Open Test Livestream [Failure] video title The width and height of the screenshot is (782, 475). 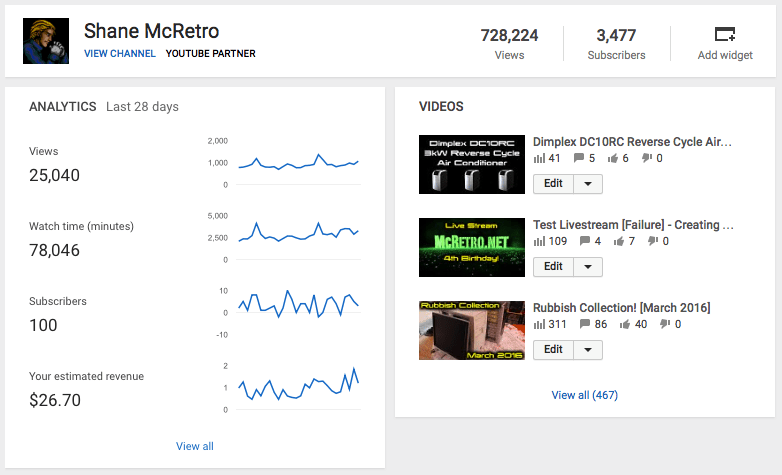point(633,225)
